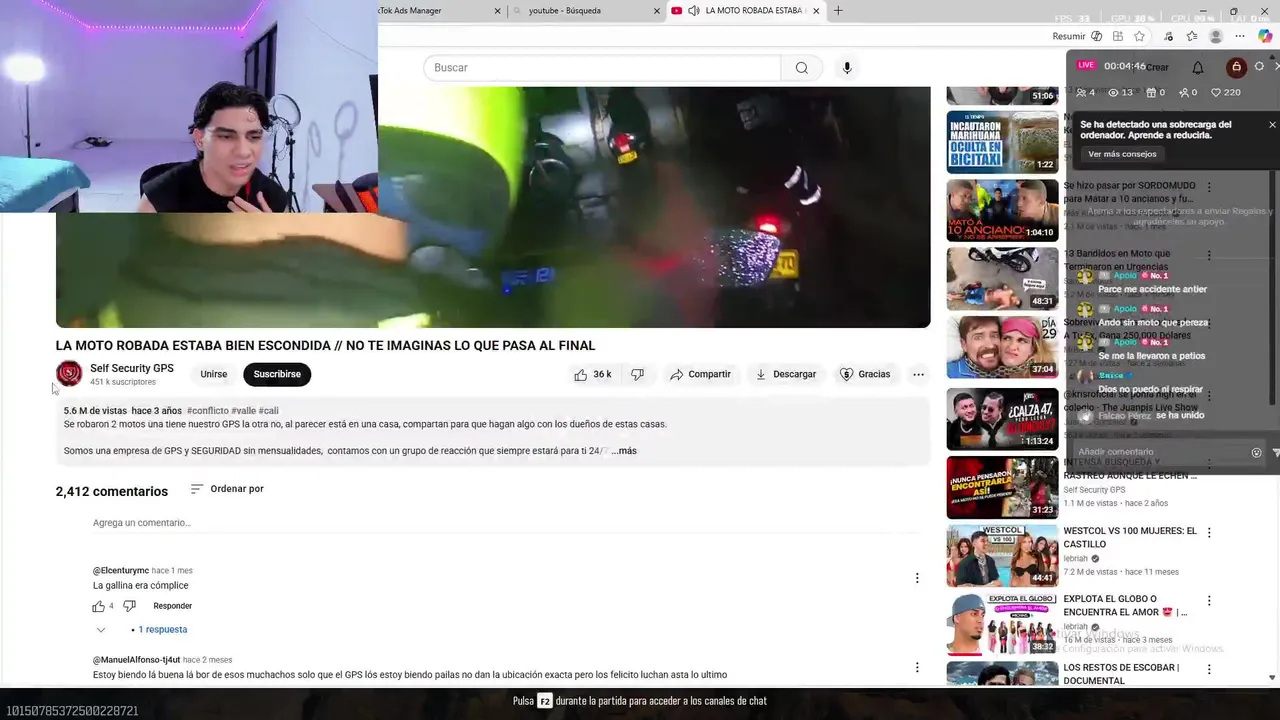The width and height of the screenshot is (1280, 720).
Task: Click the red lock icon in live overlay
Action: click(x=1236, y=67)
